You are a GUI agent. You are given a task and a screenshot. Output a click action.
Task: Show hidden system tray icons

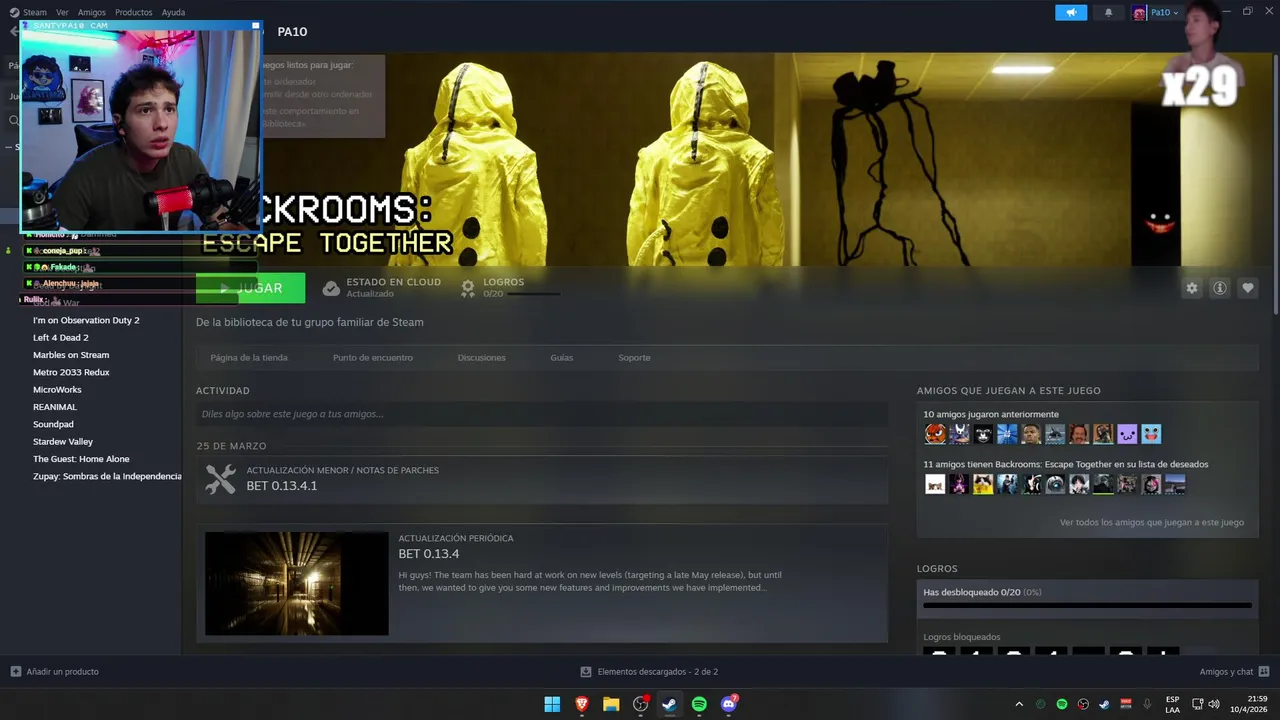pyautogui.click(x=1019, y=704)
